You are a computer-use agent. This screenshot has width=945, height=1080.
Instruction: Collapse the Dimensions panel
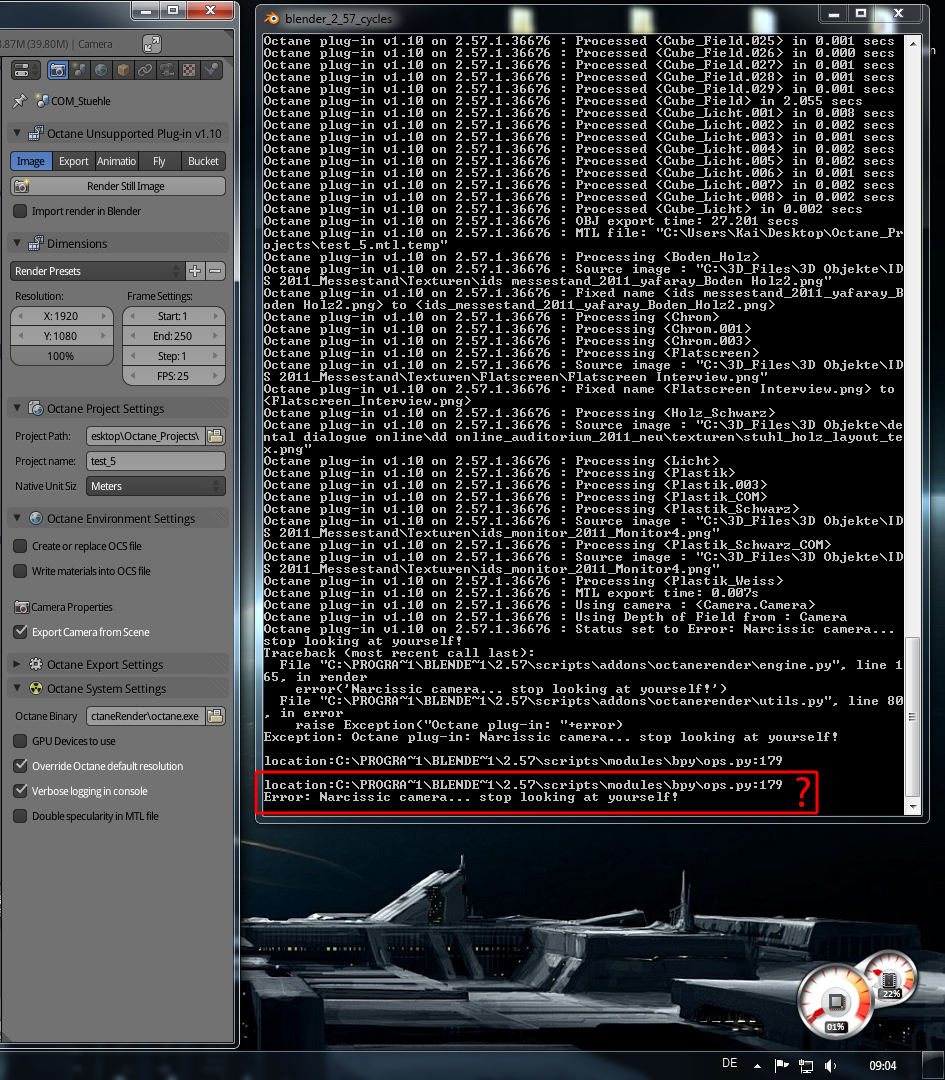point(17,243)
